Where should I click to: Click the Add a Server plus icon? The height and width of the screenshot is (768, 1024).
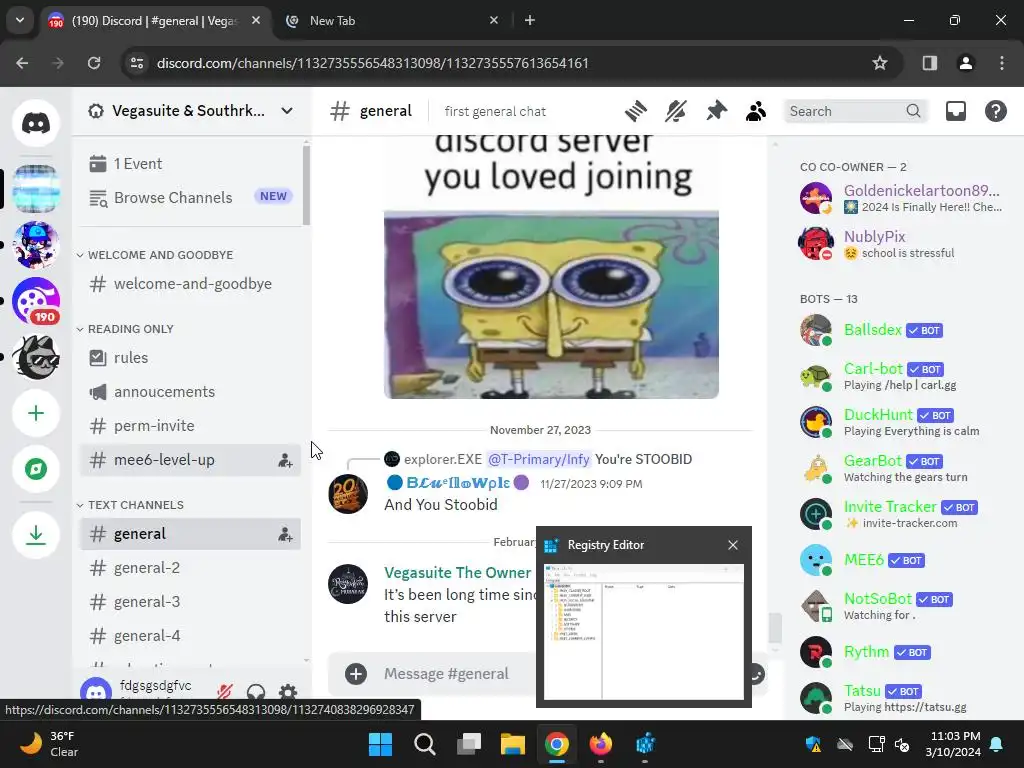[36, 413]
